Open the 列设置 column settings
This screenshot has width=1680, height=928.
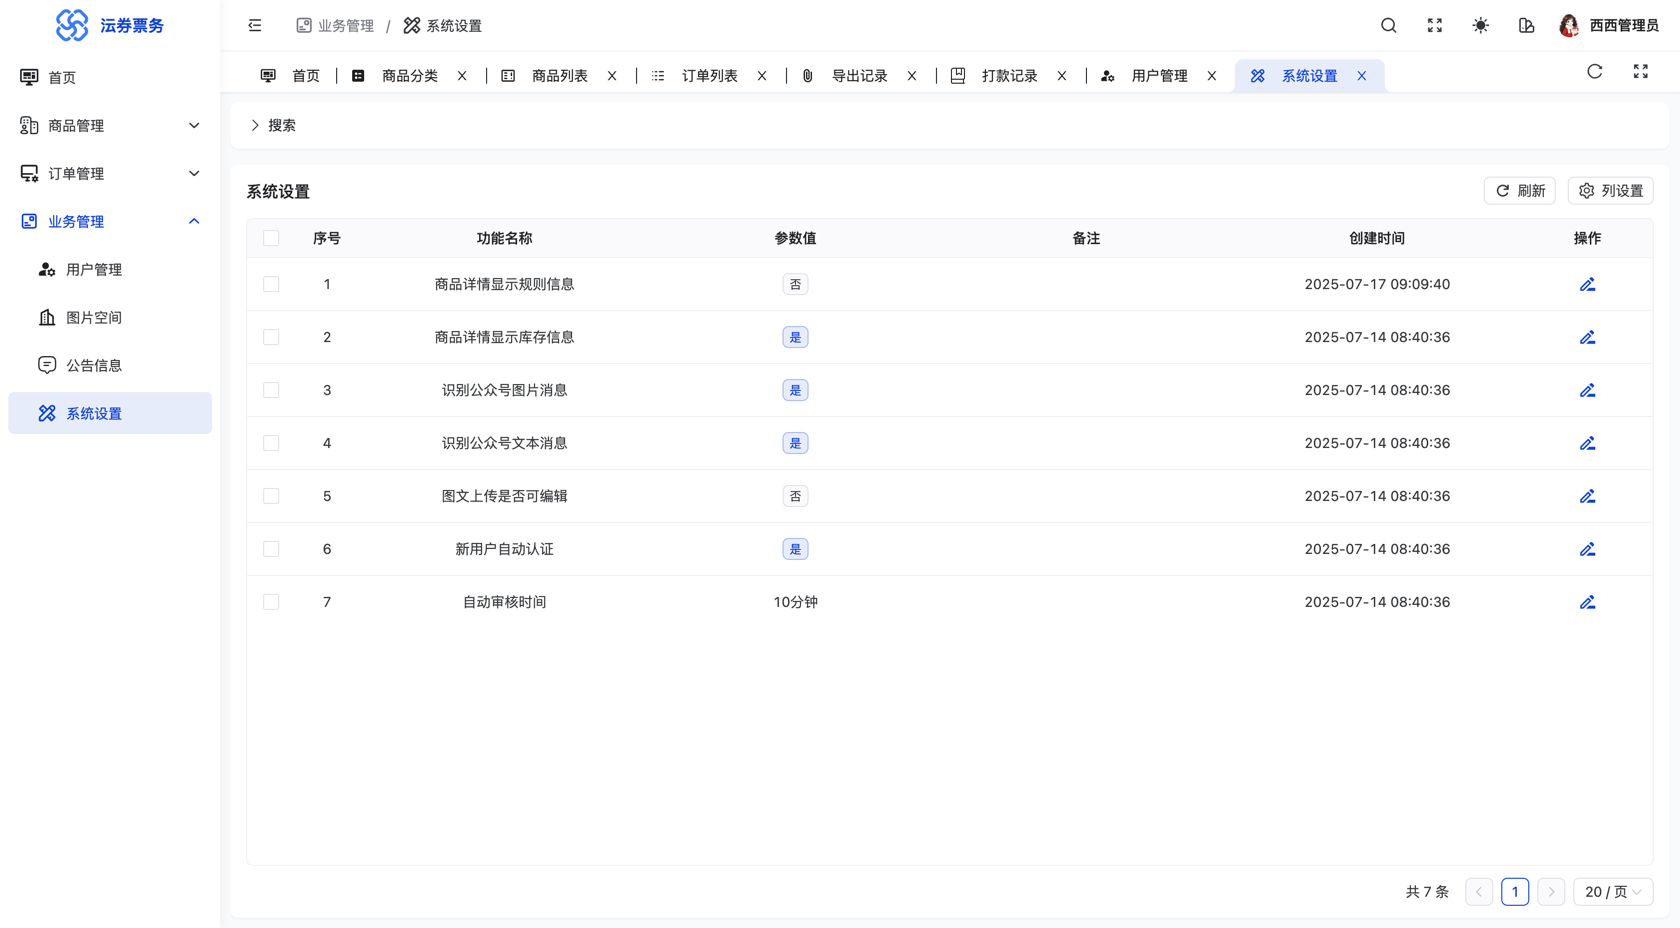(1610, 191)
